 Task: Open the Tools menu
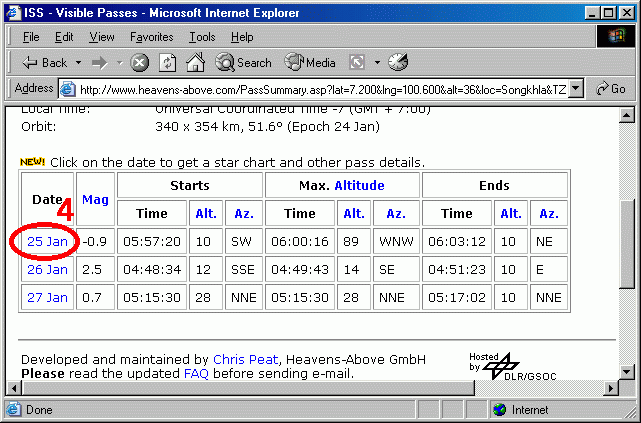(202, 37)
